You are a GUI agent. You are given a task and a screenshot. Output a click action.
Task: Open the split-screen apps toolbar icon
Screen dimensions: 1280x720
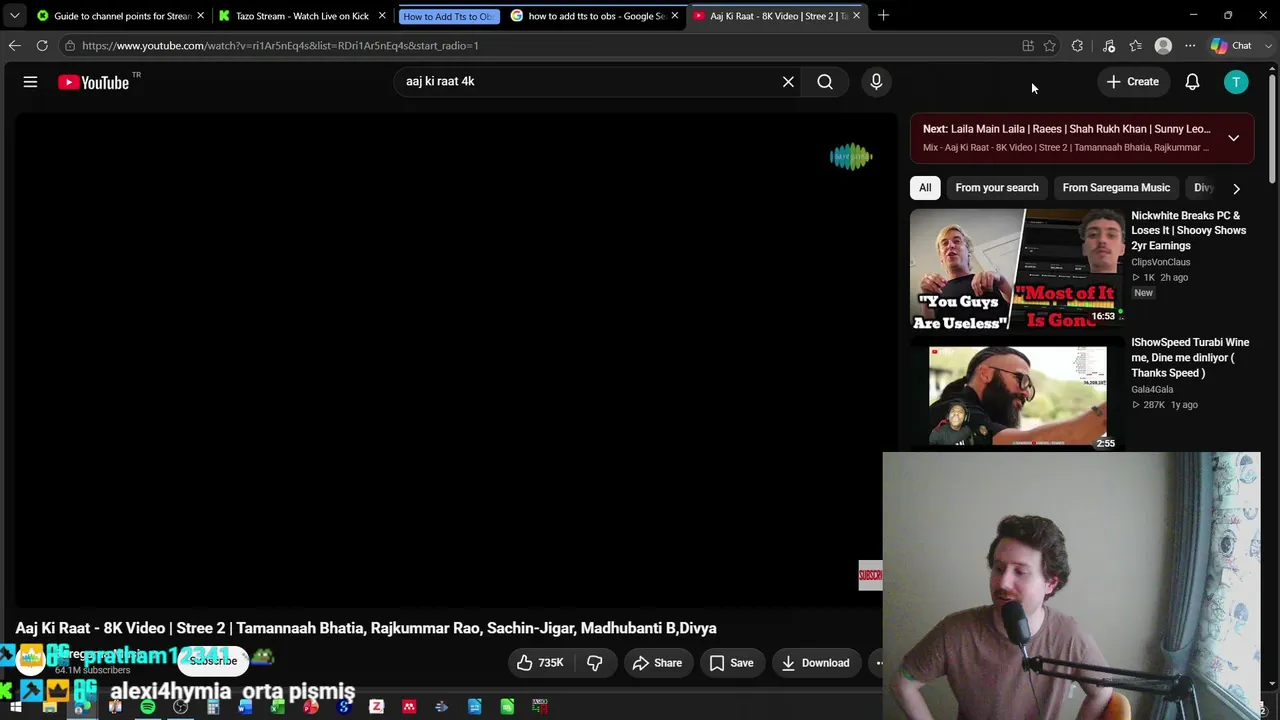[x=1028, y=46]
